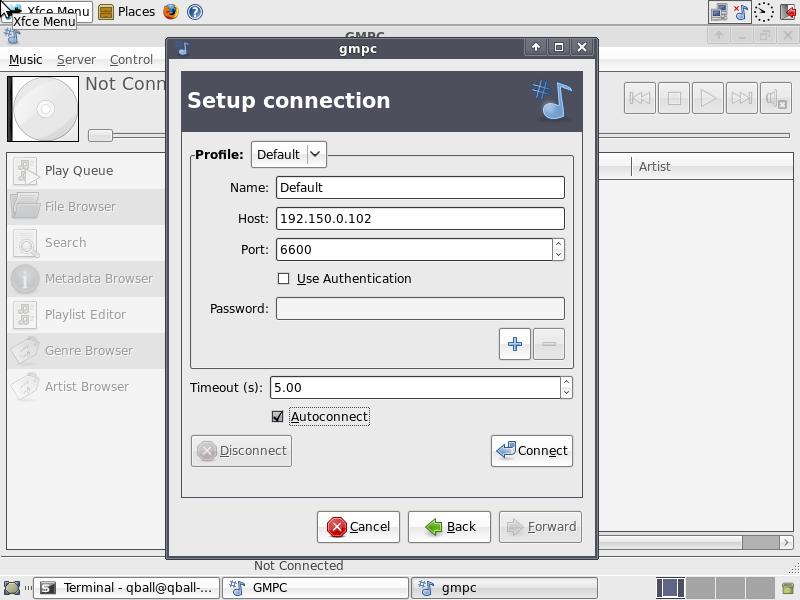Switch to gmpc dialog taskbar item
Viewport: 800px width, 600px height.
coord(505,588)
